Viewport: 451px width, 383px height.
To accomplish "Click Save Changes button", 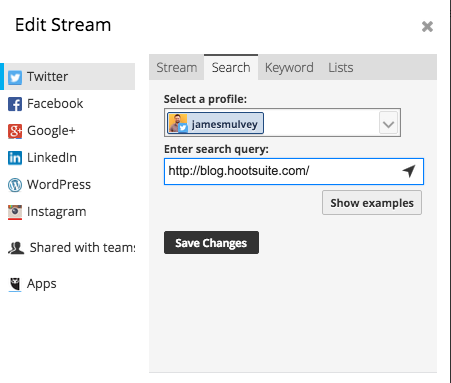I will [x=211, y=243].
